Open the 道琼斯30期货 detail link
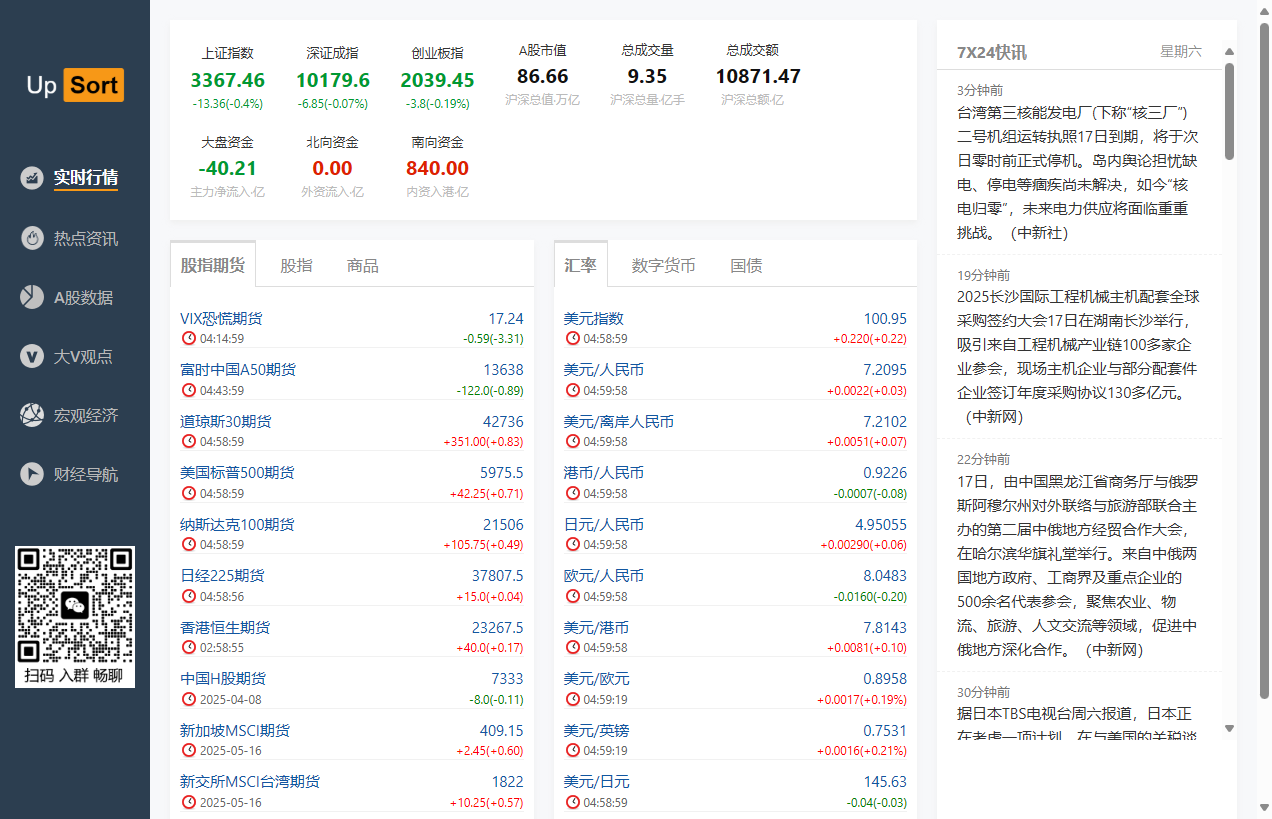This screenshot has height=819, width=1272. pos(224,421)
